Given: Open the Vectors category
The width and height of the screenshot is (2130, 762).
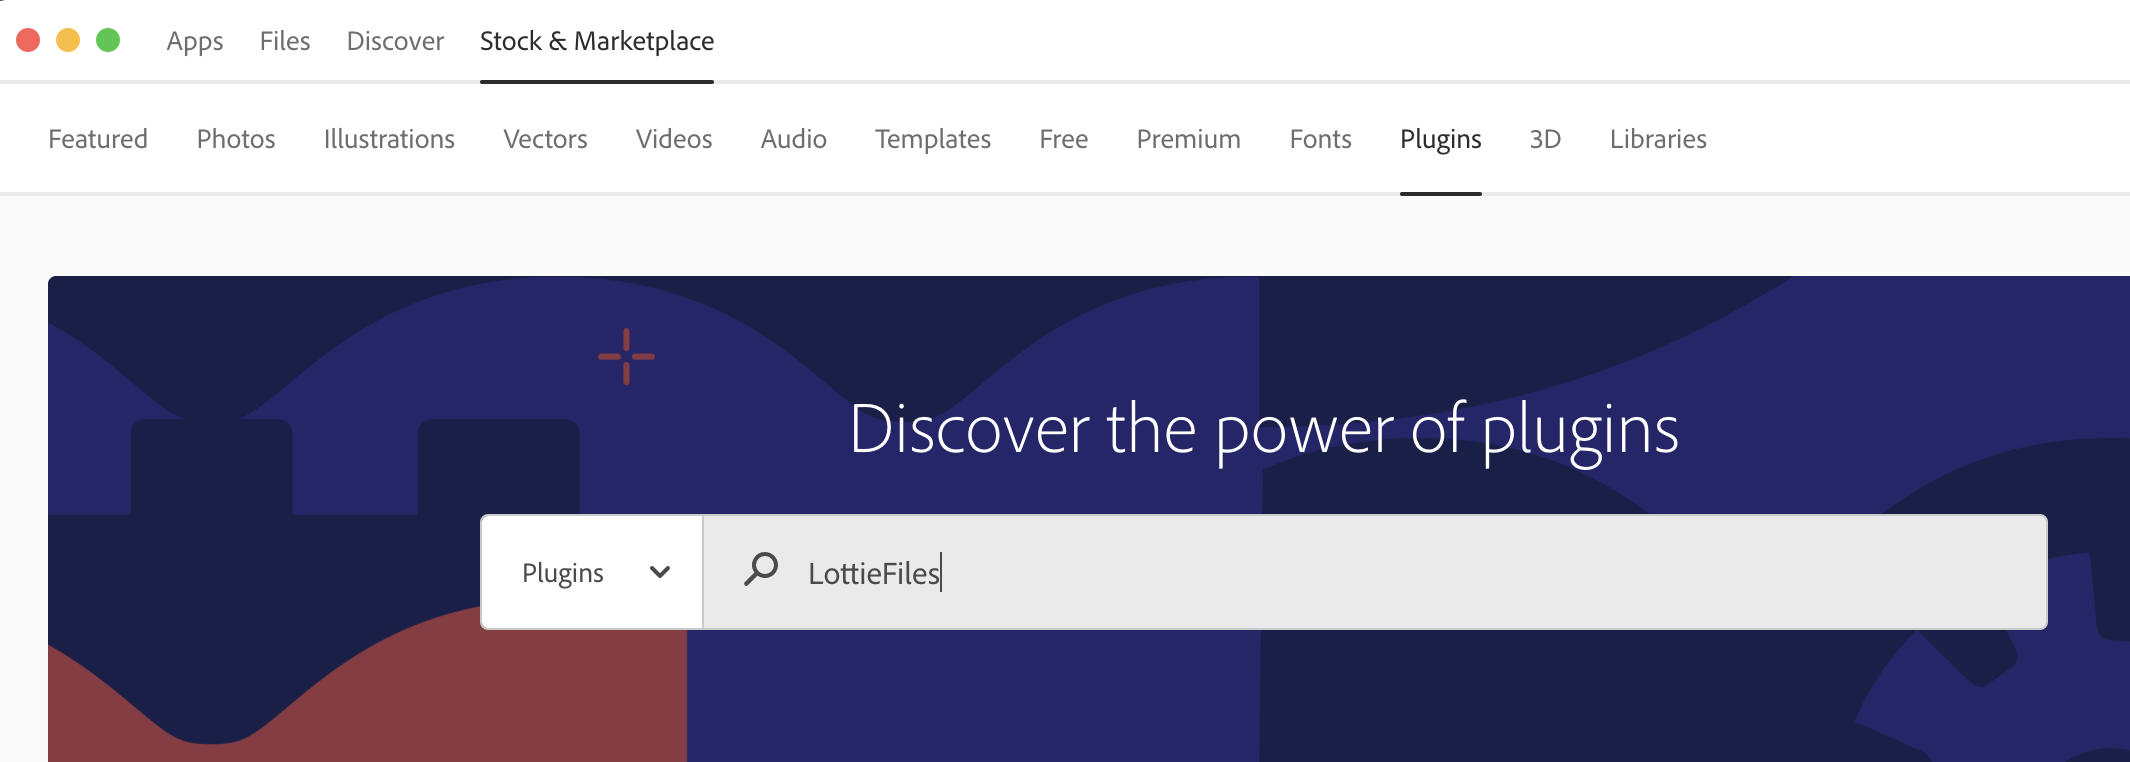Looking at the screenshot, I should point(545,139).
